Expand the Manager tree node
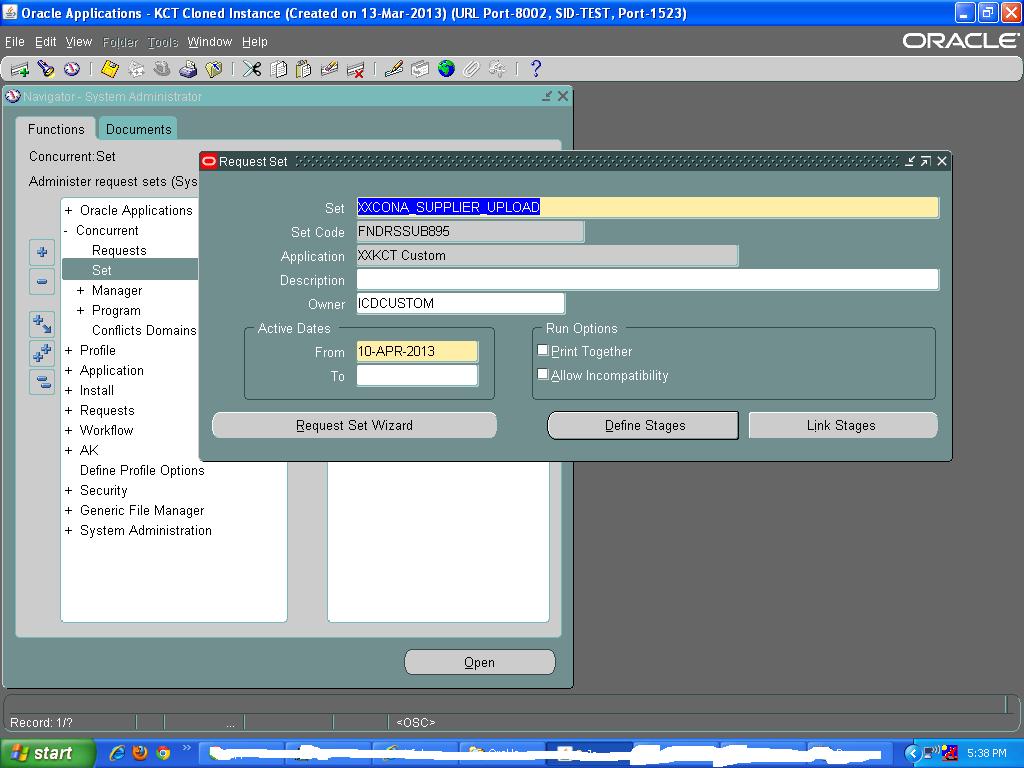Image resolution: width=1024 pixels, height=768 pixels. [80, 291]
